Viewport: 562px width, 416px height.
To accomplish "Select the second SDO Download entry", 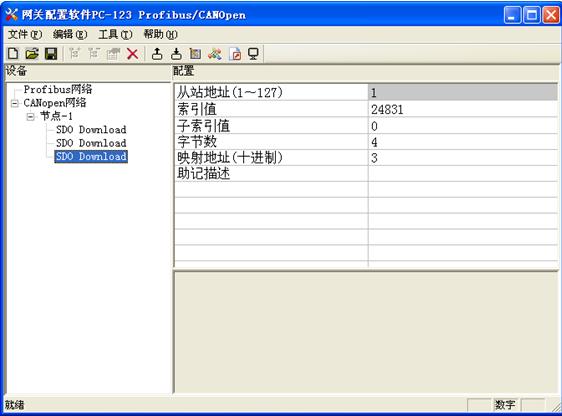I will click(x=91, y=143).
